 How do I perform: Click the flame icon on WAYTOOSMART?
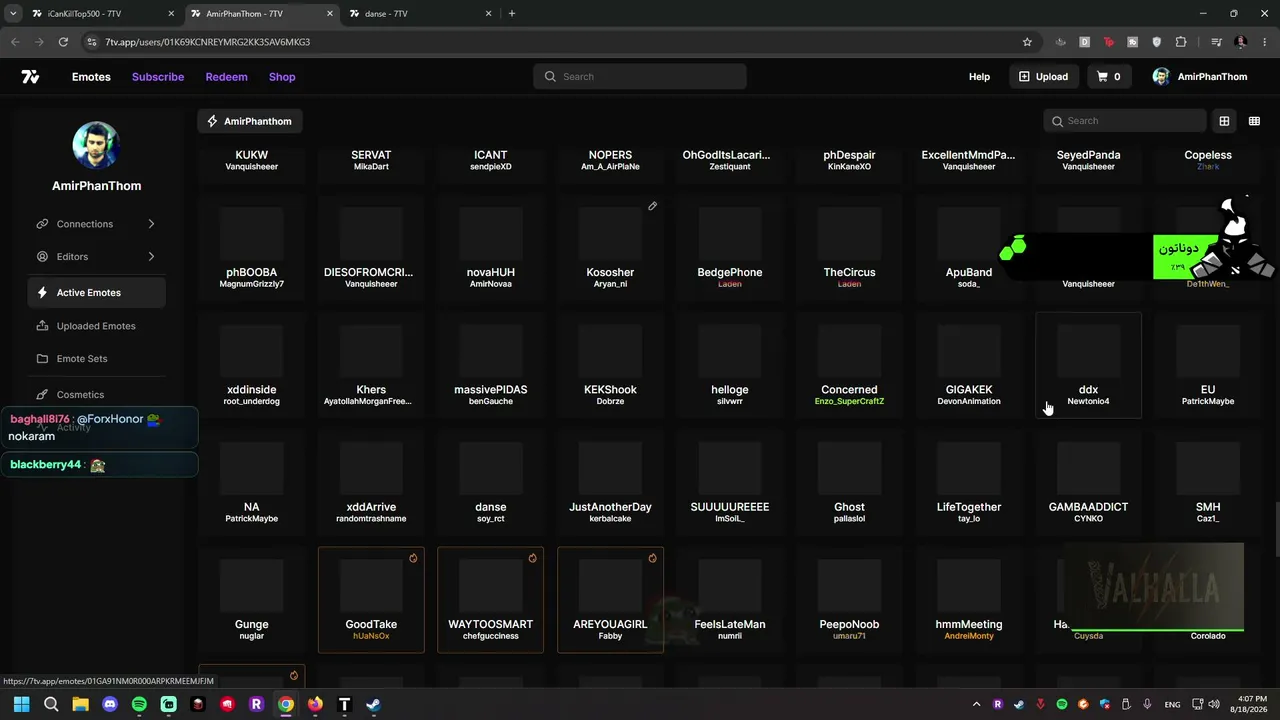tap(532, 558)
